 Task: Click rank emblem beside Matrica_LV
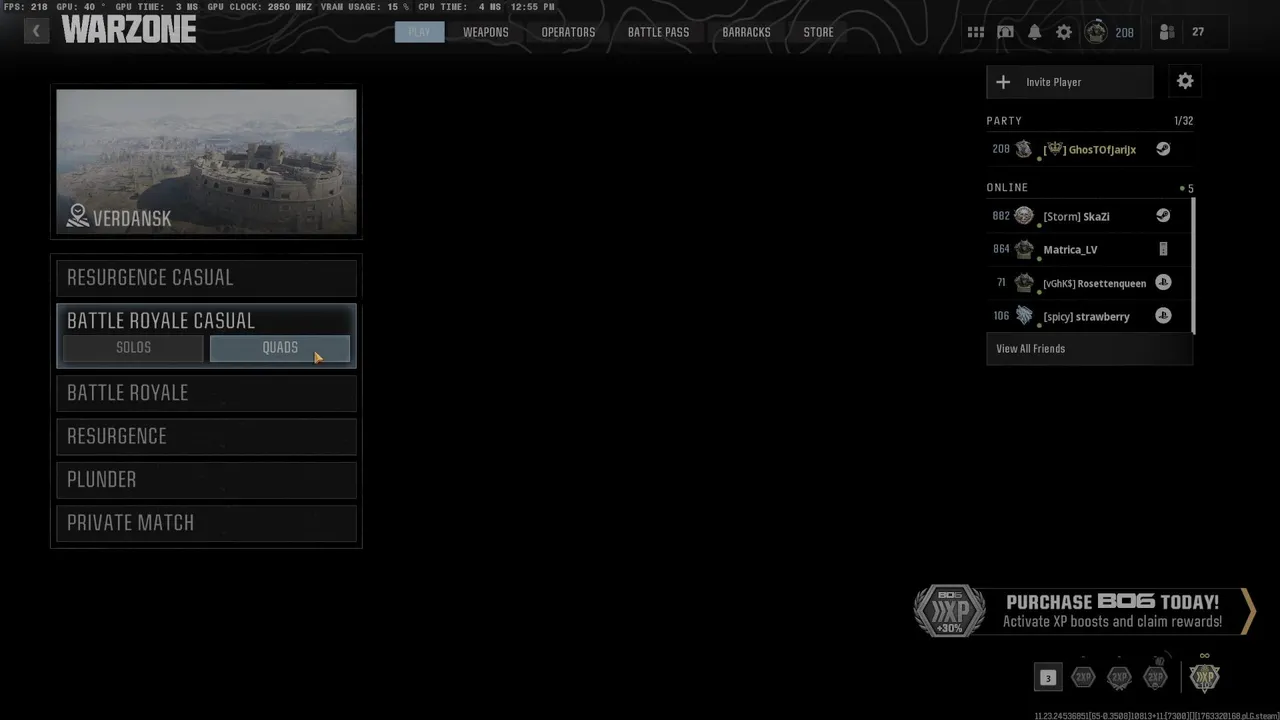1023,249
